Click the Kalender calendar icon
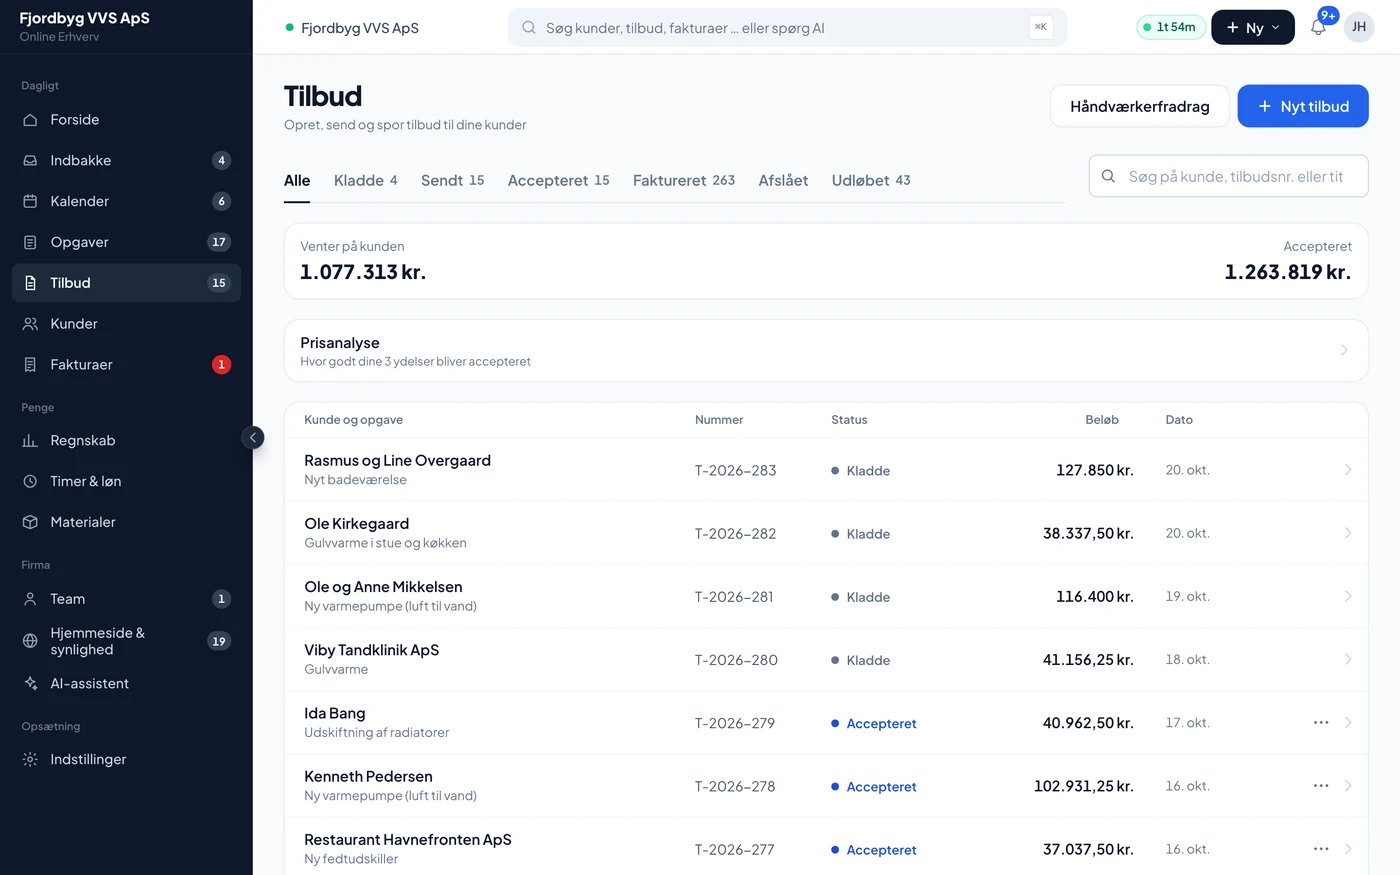 [30, 201]
